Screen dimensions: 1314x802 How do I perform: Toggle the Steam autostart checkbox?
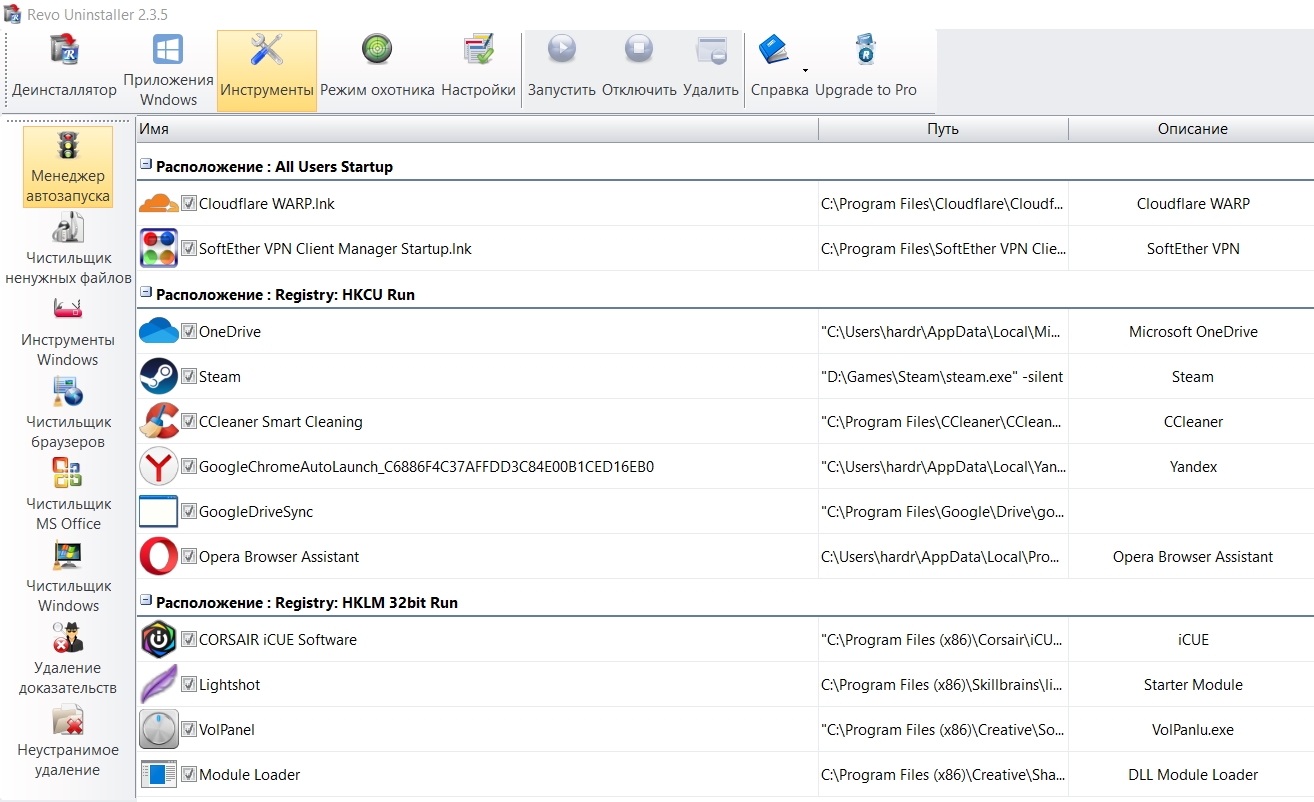(x=188, y=376)
